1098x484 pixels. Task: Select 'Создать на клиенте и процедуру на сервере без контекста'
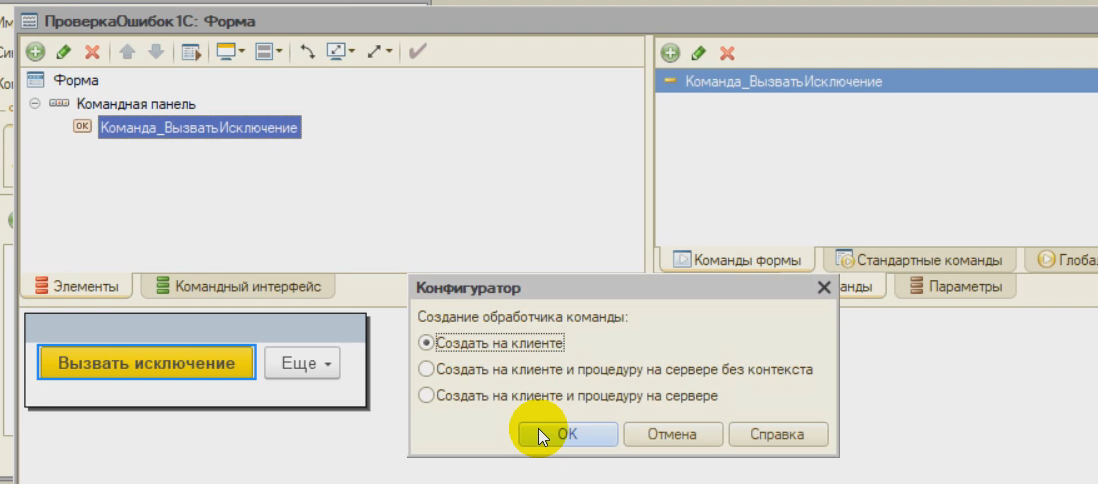(x=427, y=369)
